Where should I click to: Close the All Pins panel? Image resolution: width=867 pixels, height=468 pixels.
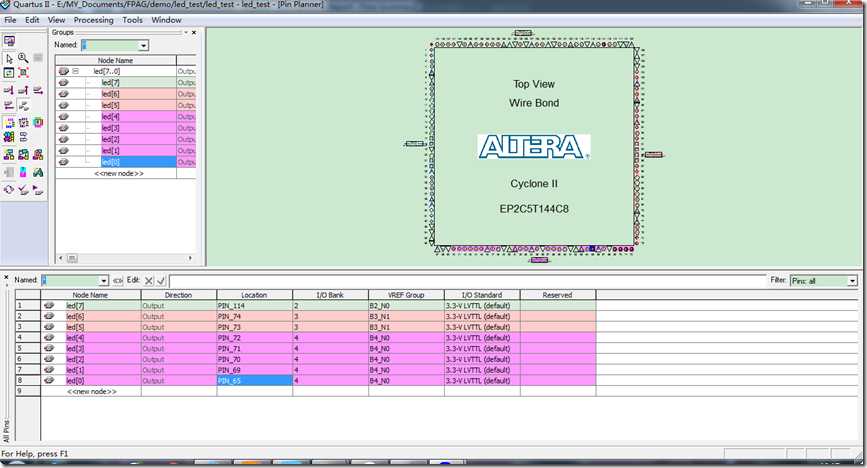(6, 278)
